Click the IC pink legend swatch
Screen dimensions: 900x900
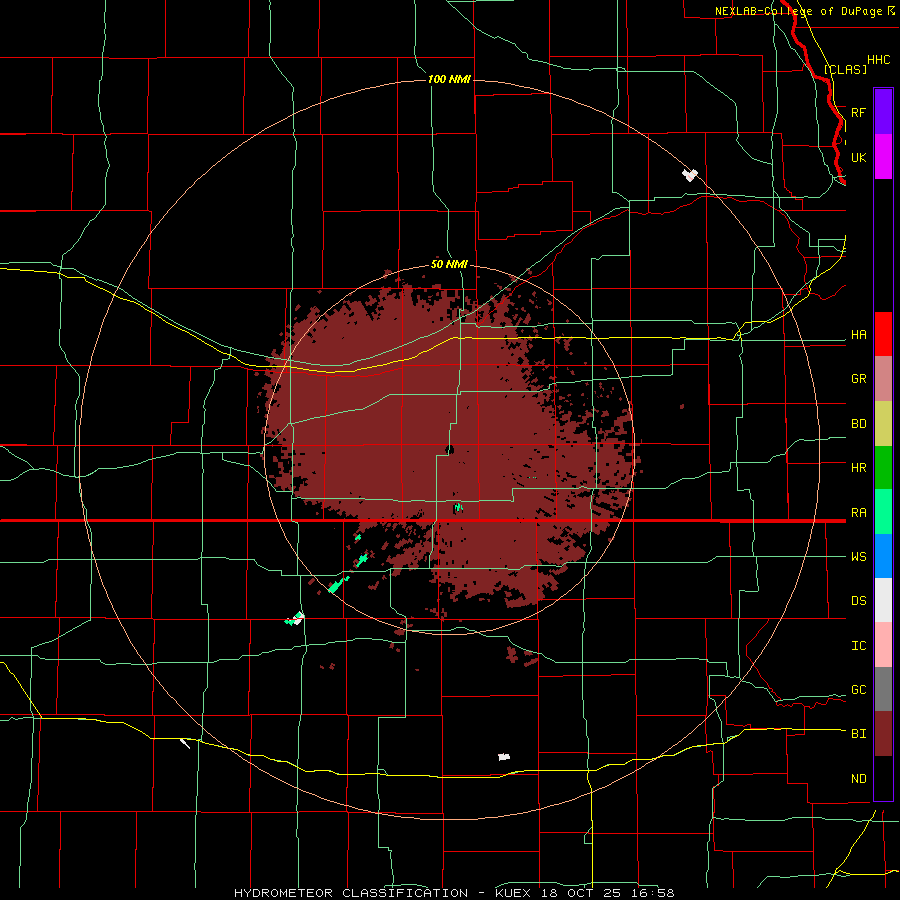(x=883, y=645)
